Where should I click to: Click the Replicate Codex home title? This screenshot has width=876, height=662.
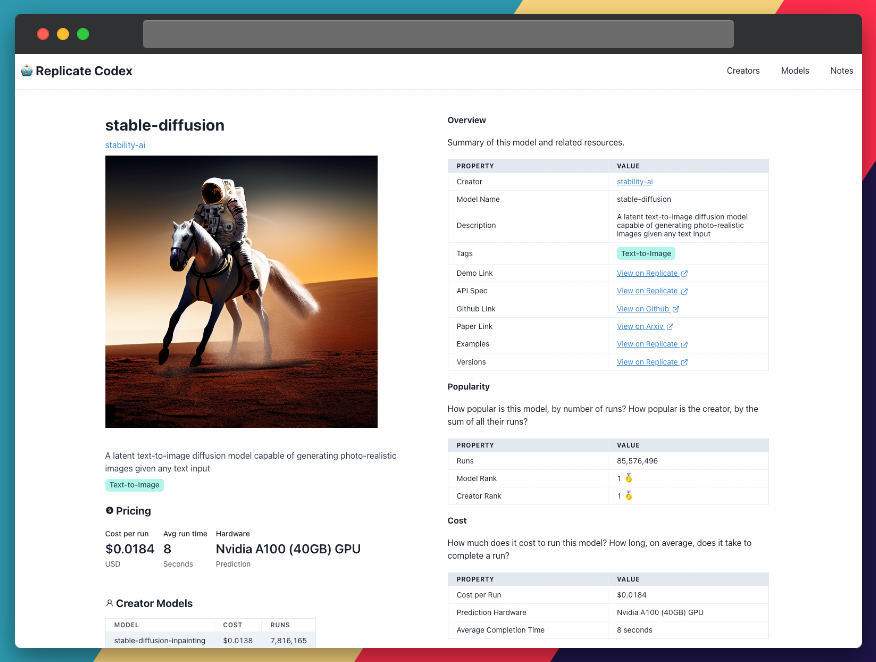[84, 71]
